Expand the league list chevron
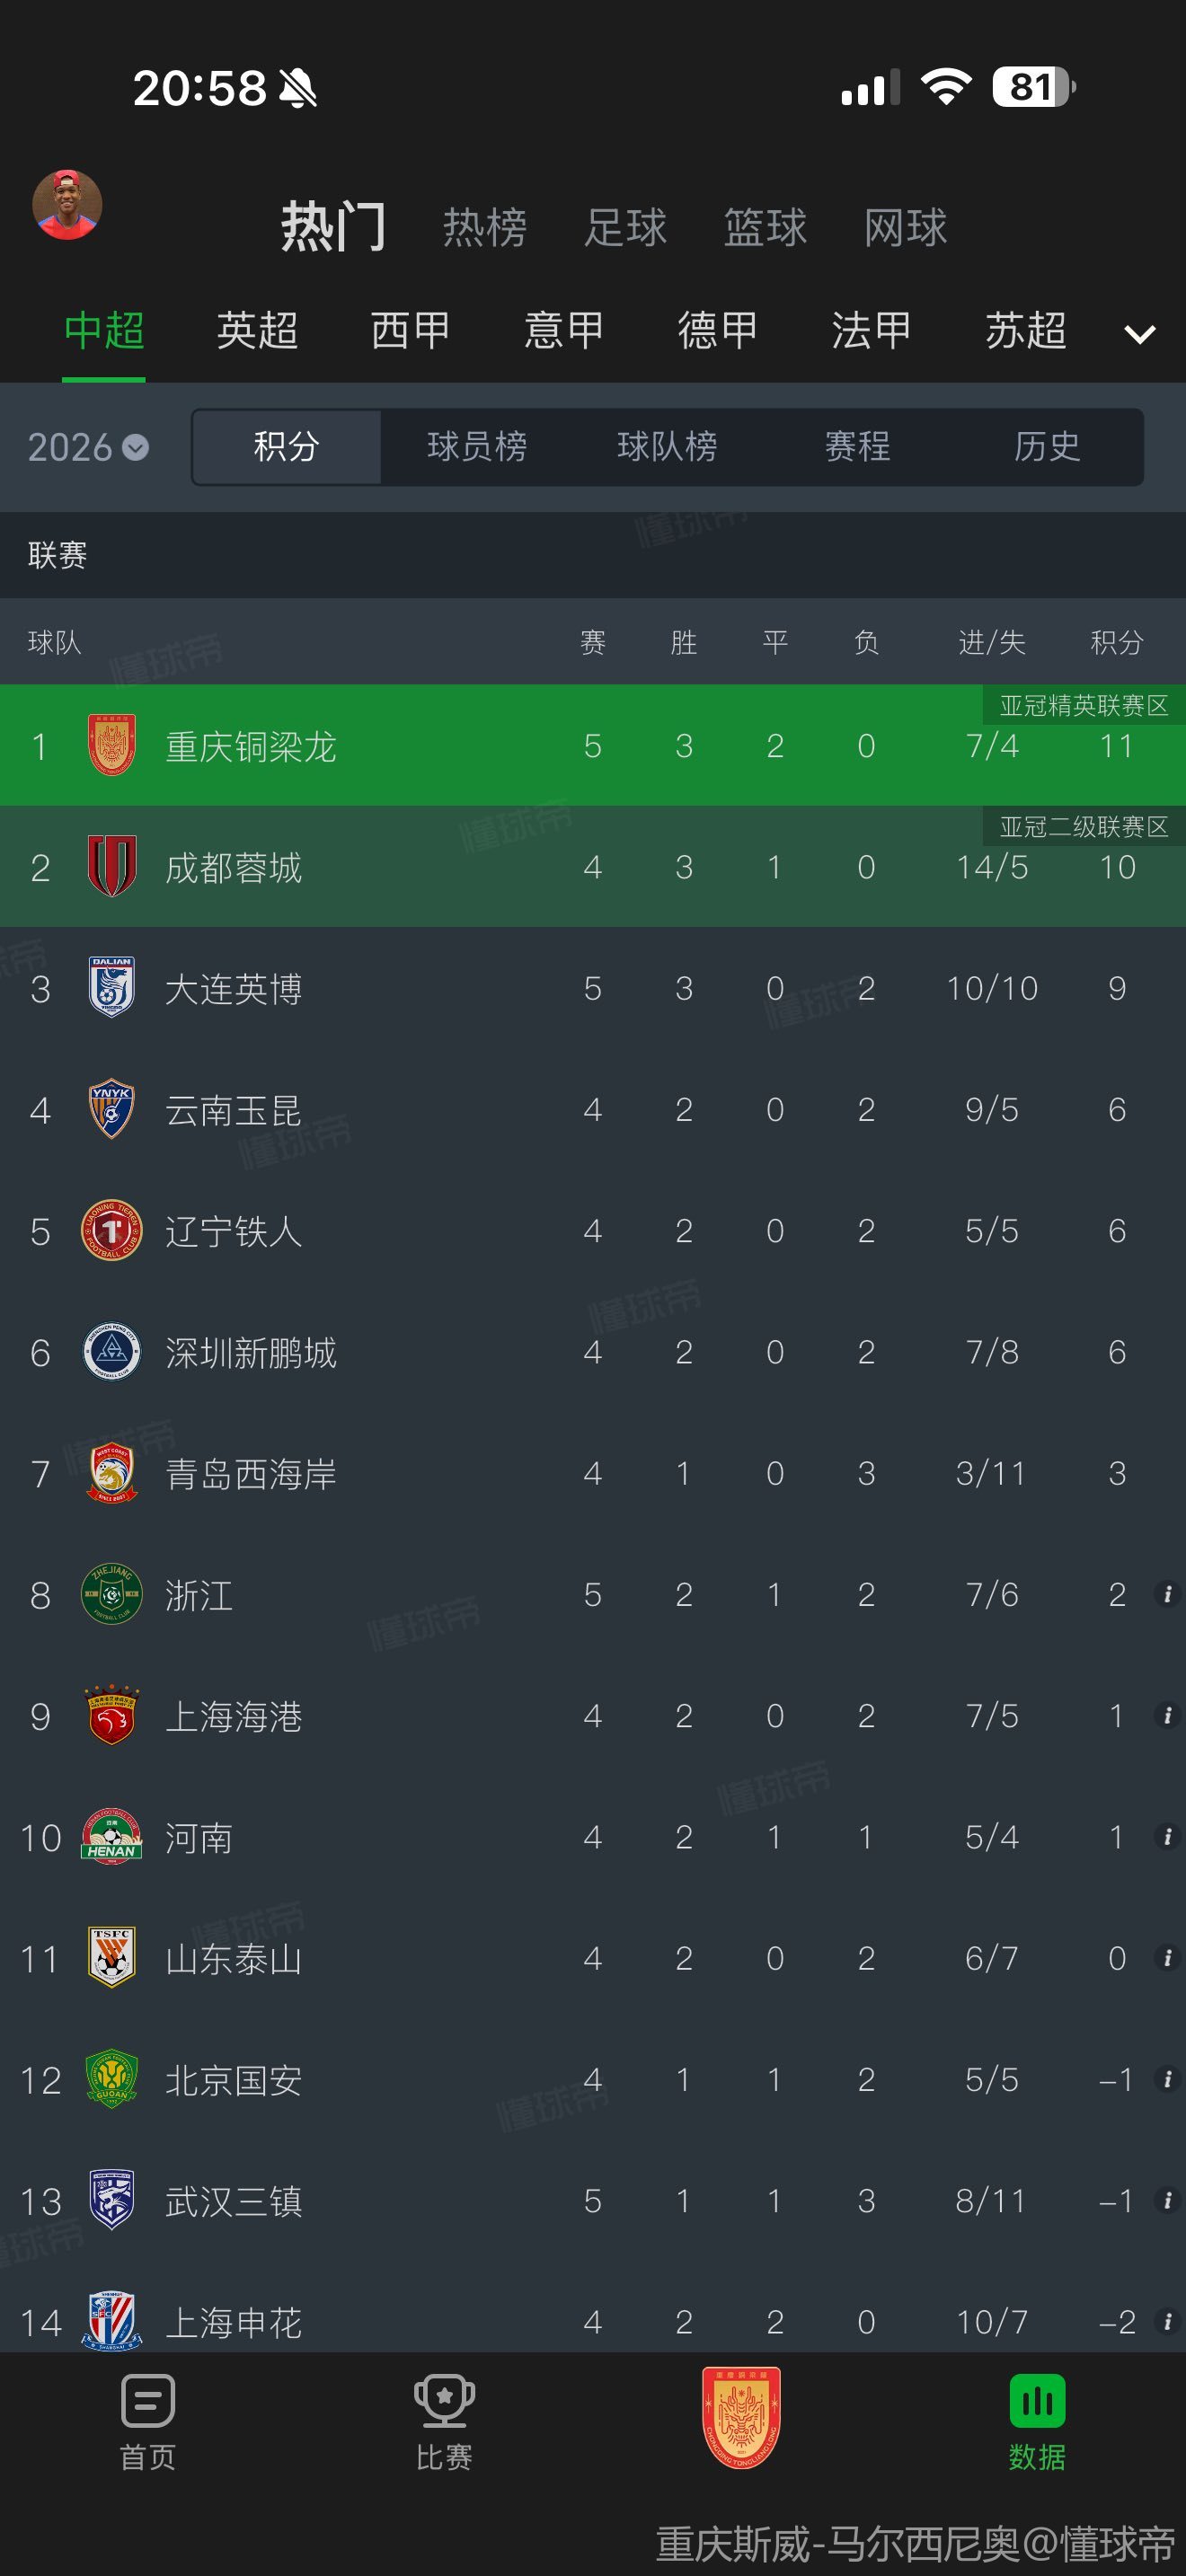Screen dimensions: 1186x2576 (1140, 333)
